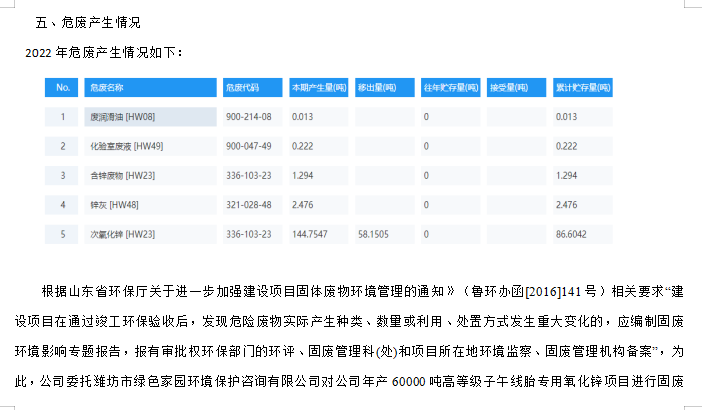Image resolution: width=718 pixels, height=410 pixels.
Task: Click the 接受量(吨) column header
Action: [508, 88]
